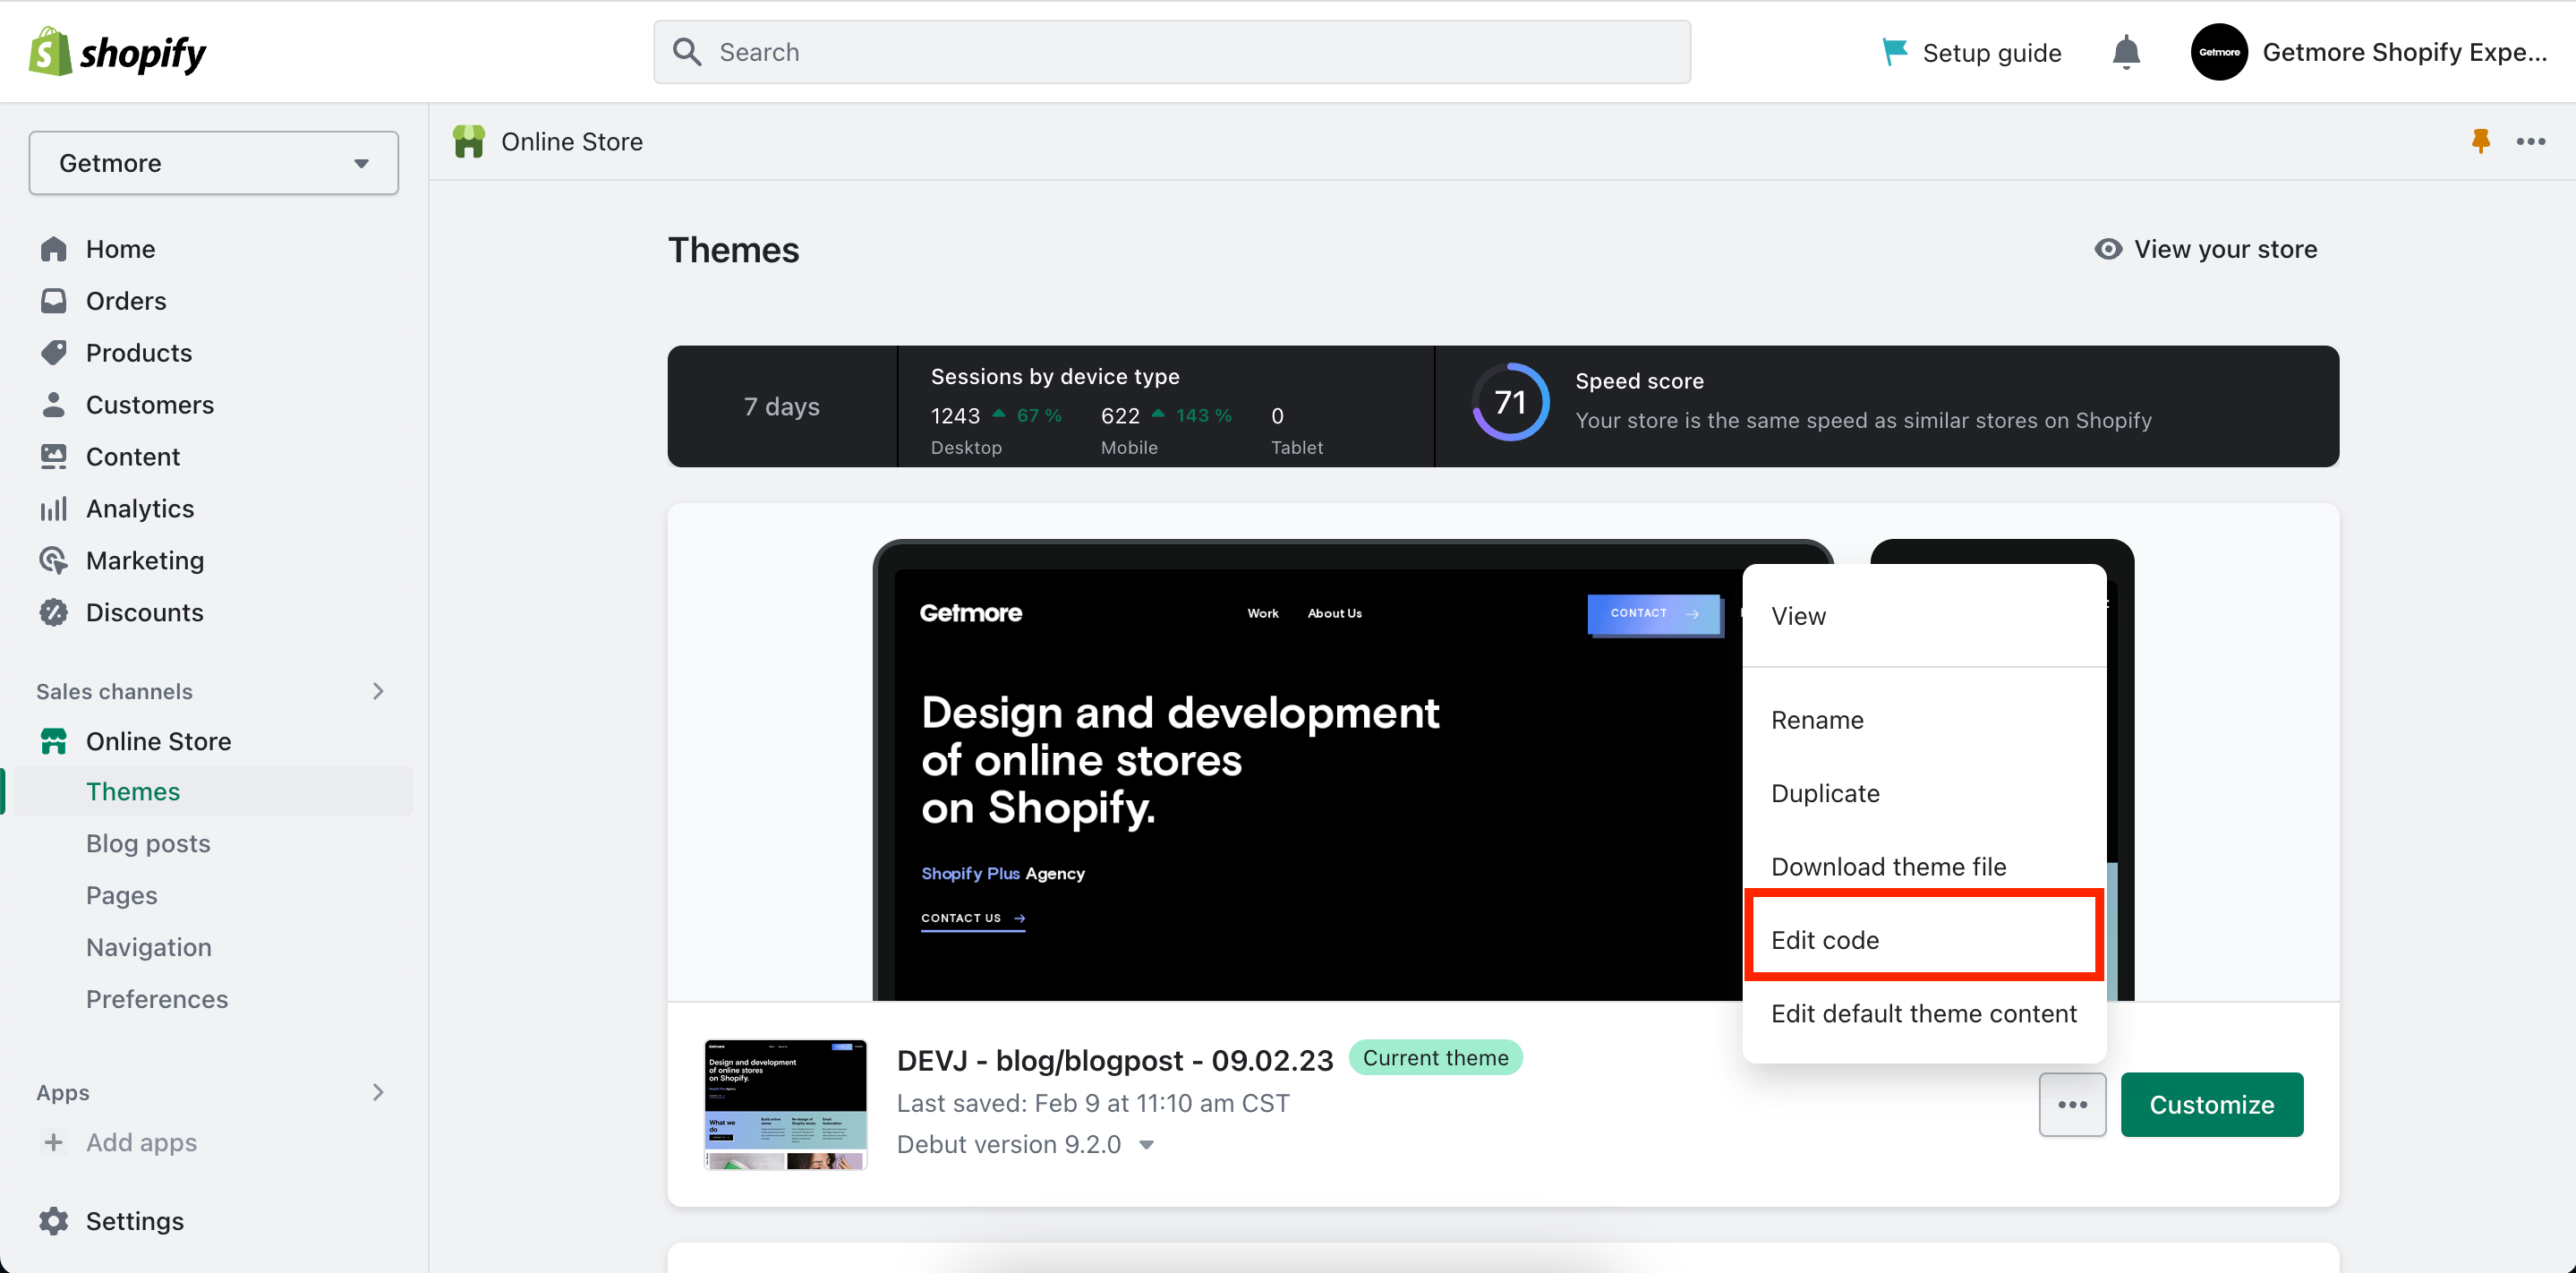This screenshot has height=1273, width=2576.
Task: Expand the Sales channels chevron
Action: coord(378,691)
